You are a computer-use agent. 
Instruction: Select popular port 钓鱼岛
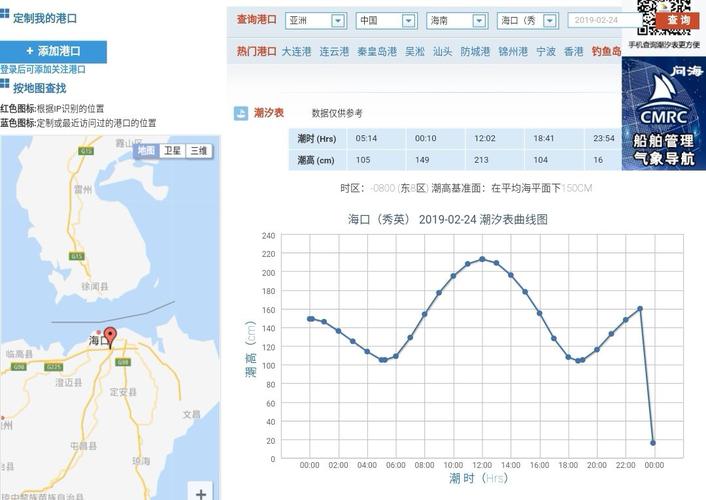[x=606, y=51]
